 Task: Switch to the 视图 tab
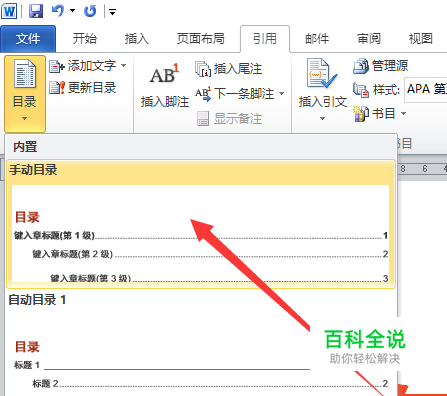coord(421,39)
